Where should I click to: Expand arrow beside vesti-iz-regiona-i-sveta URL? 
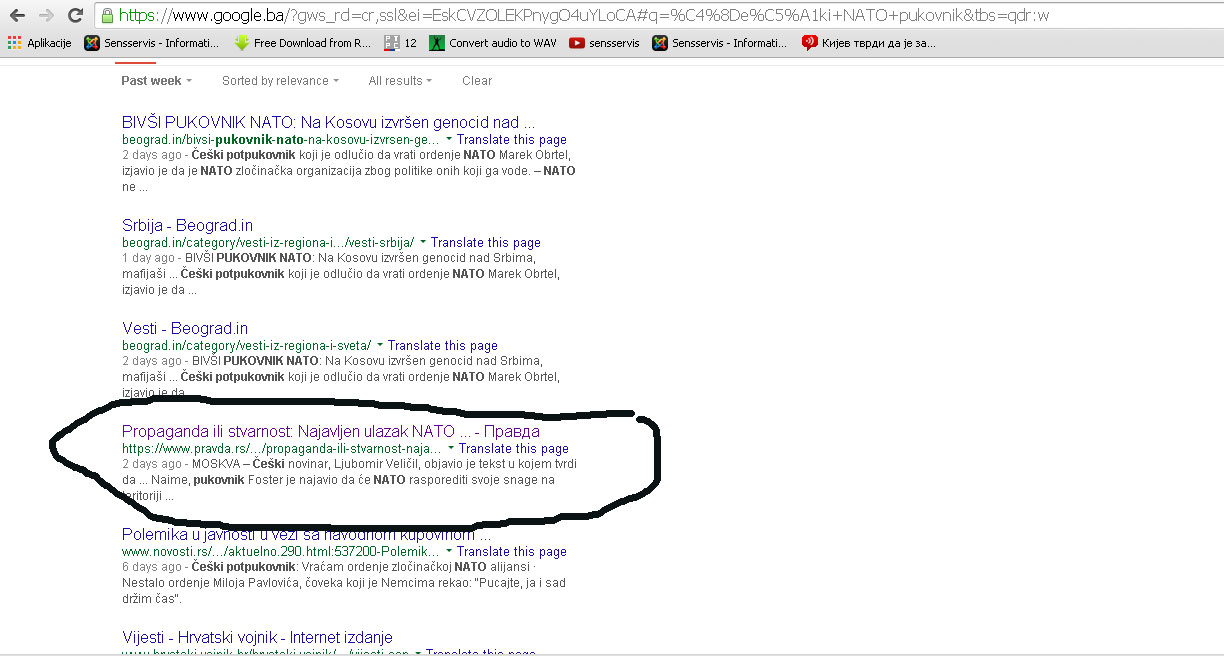pyautogui.click(x=380, y=346)
